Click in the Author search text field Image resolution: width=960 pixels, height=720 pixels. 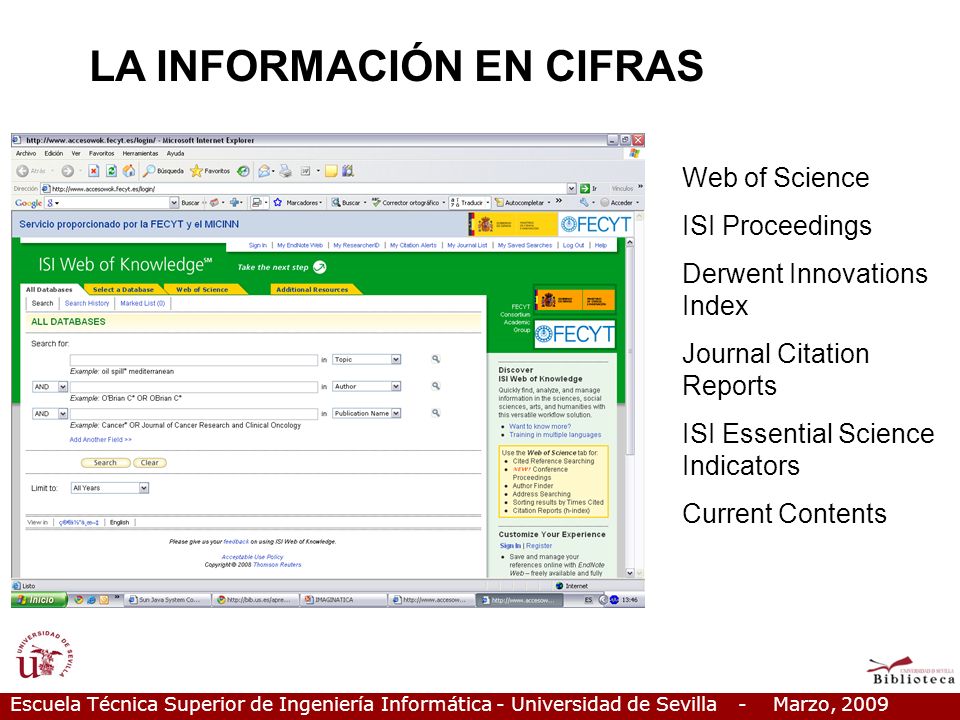pos(193,387)
